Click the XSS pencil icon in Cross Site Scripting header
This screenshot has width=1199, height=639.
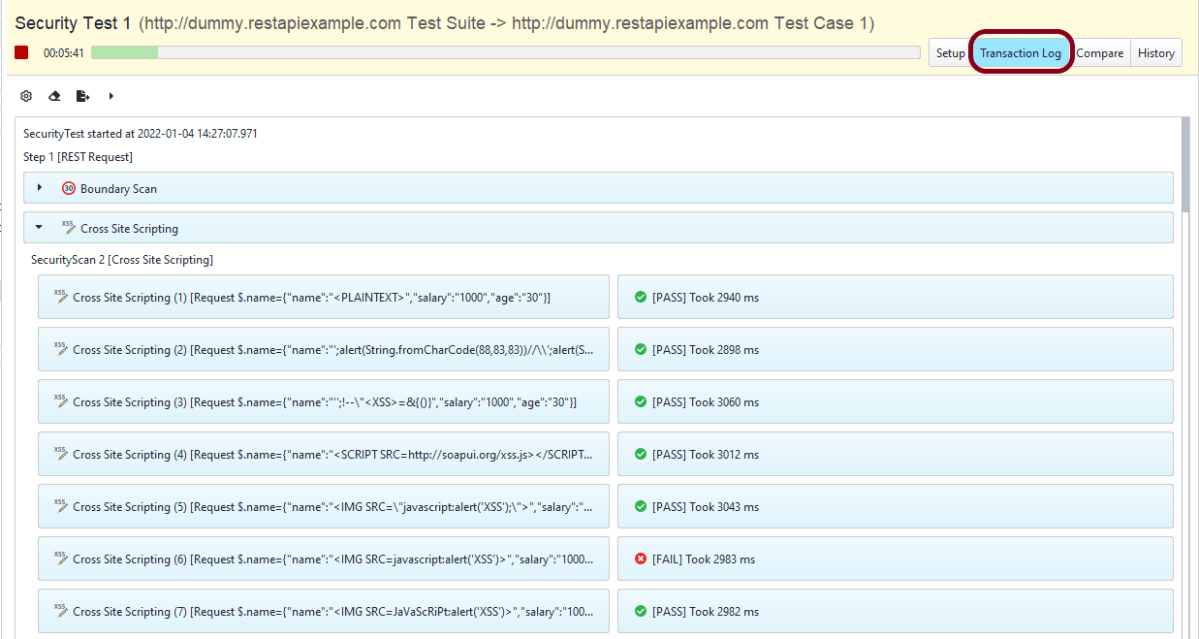click(x=68, y=228)
